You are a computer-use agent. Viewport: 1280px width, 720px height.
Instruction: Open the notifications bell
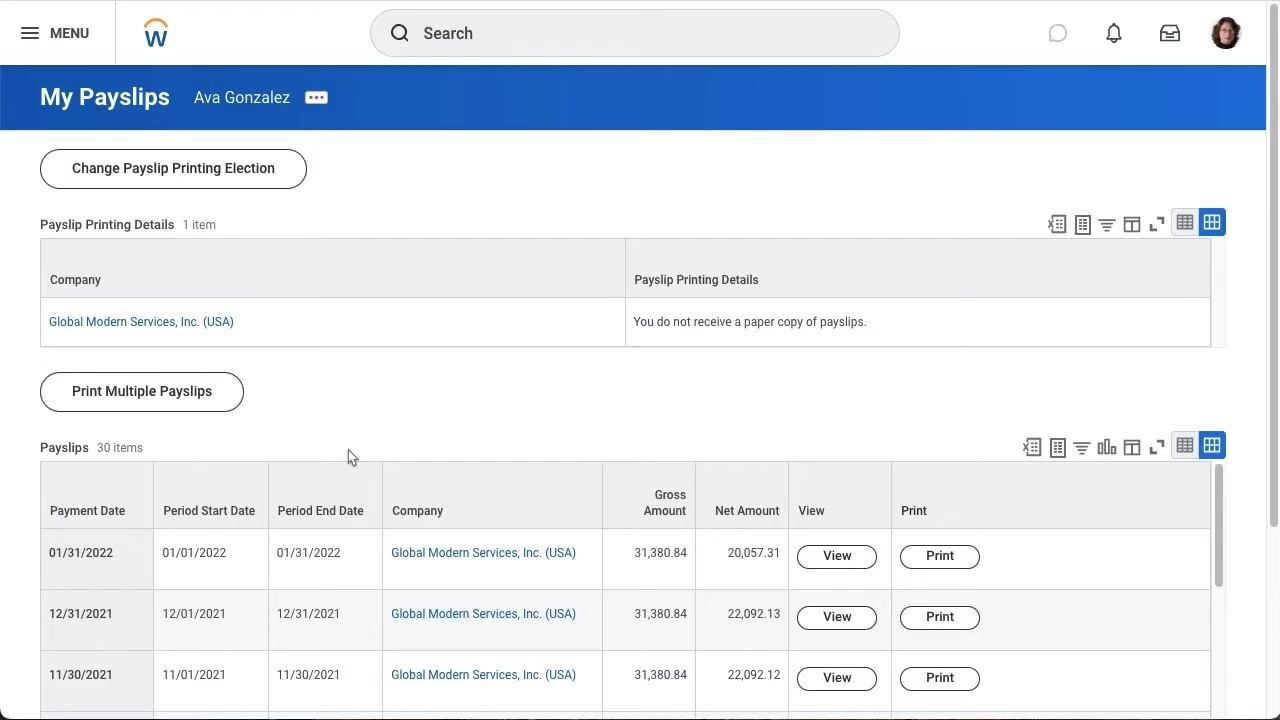point(1114,33)
